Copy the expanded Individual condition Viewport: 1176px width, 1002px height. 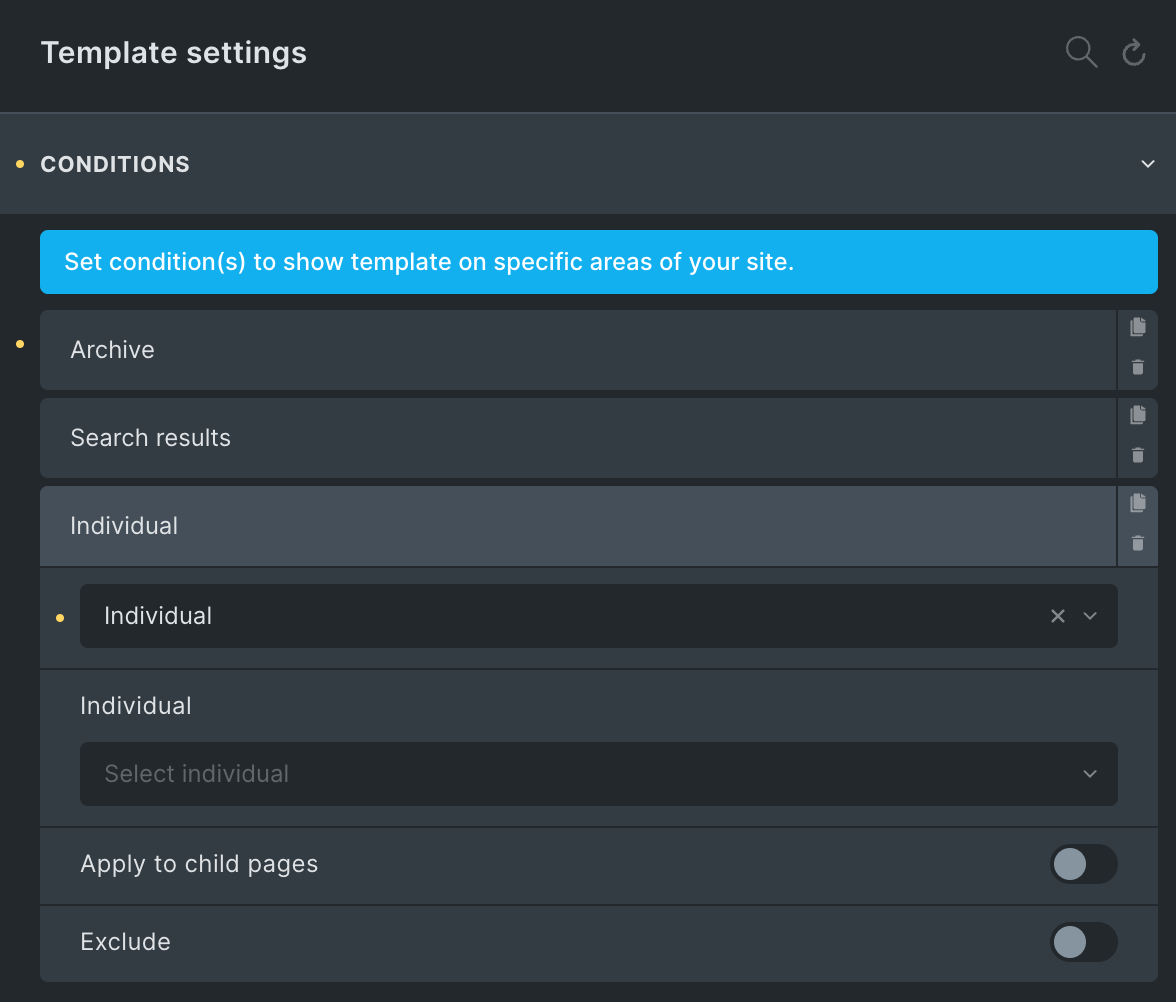tap(1138, 502)
